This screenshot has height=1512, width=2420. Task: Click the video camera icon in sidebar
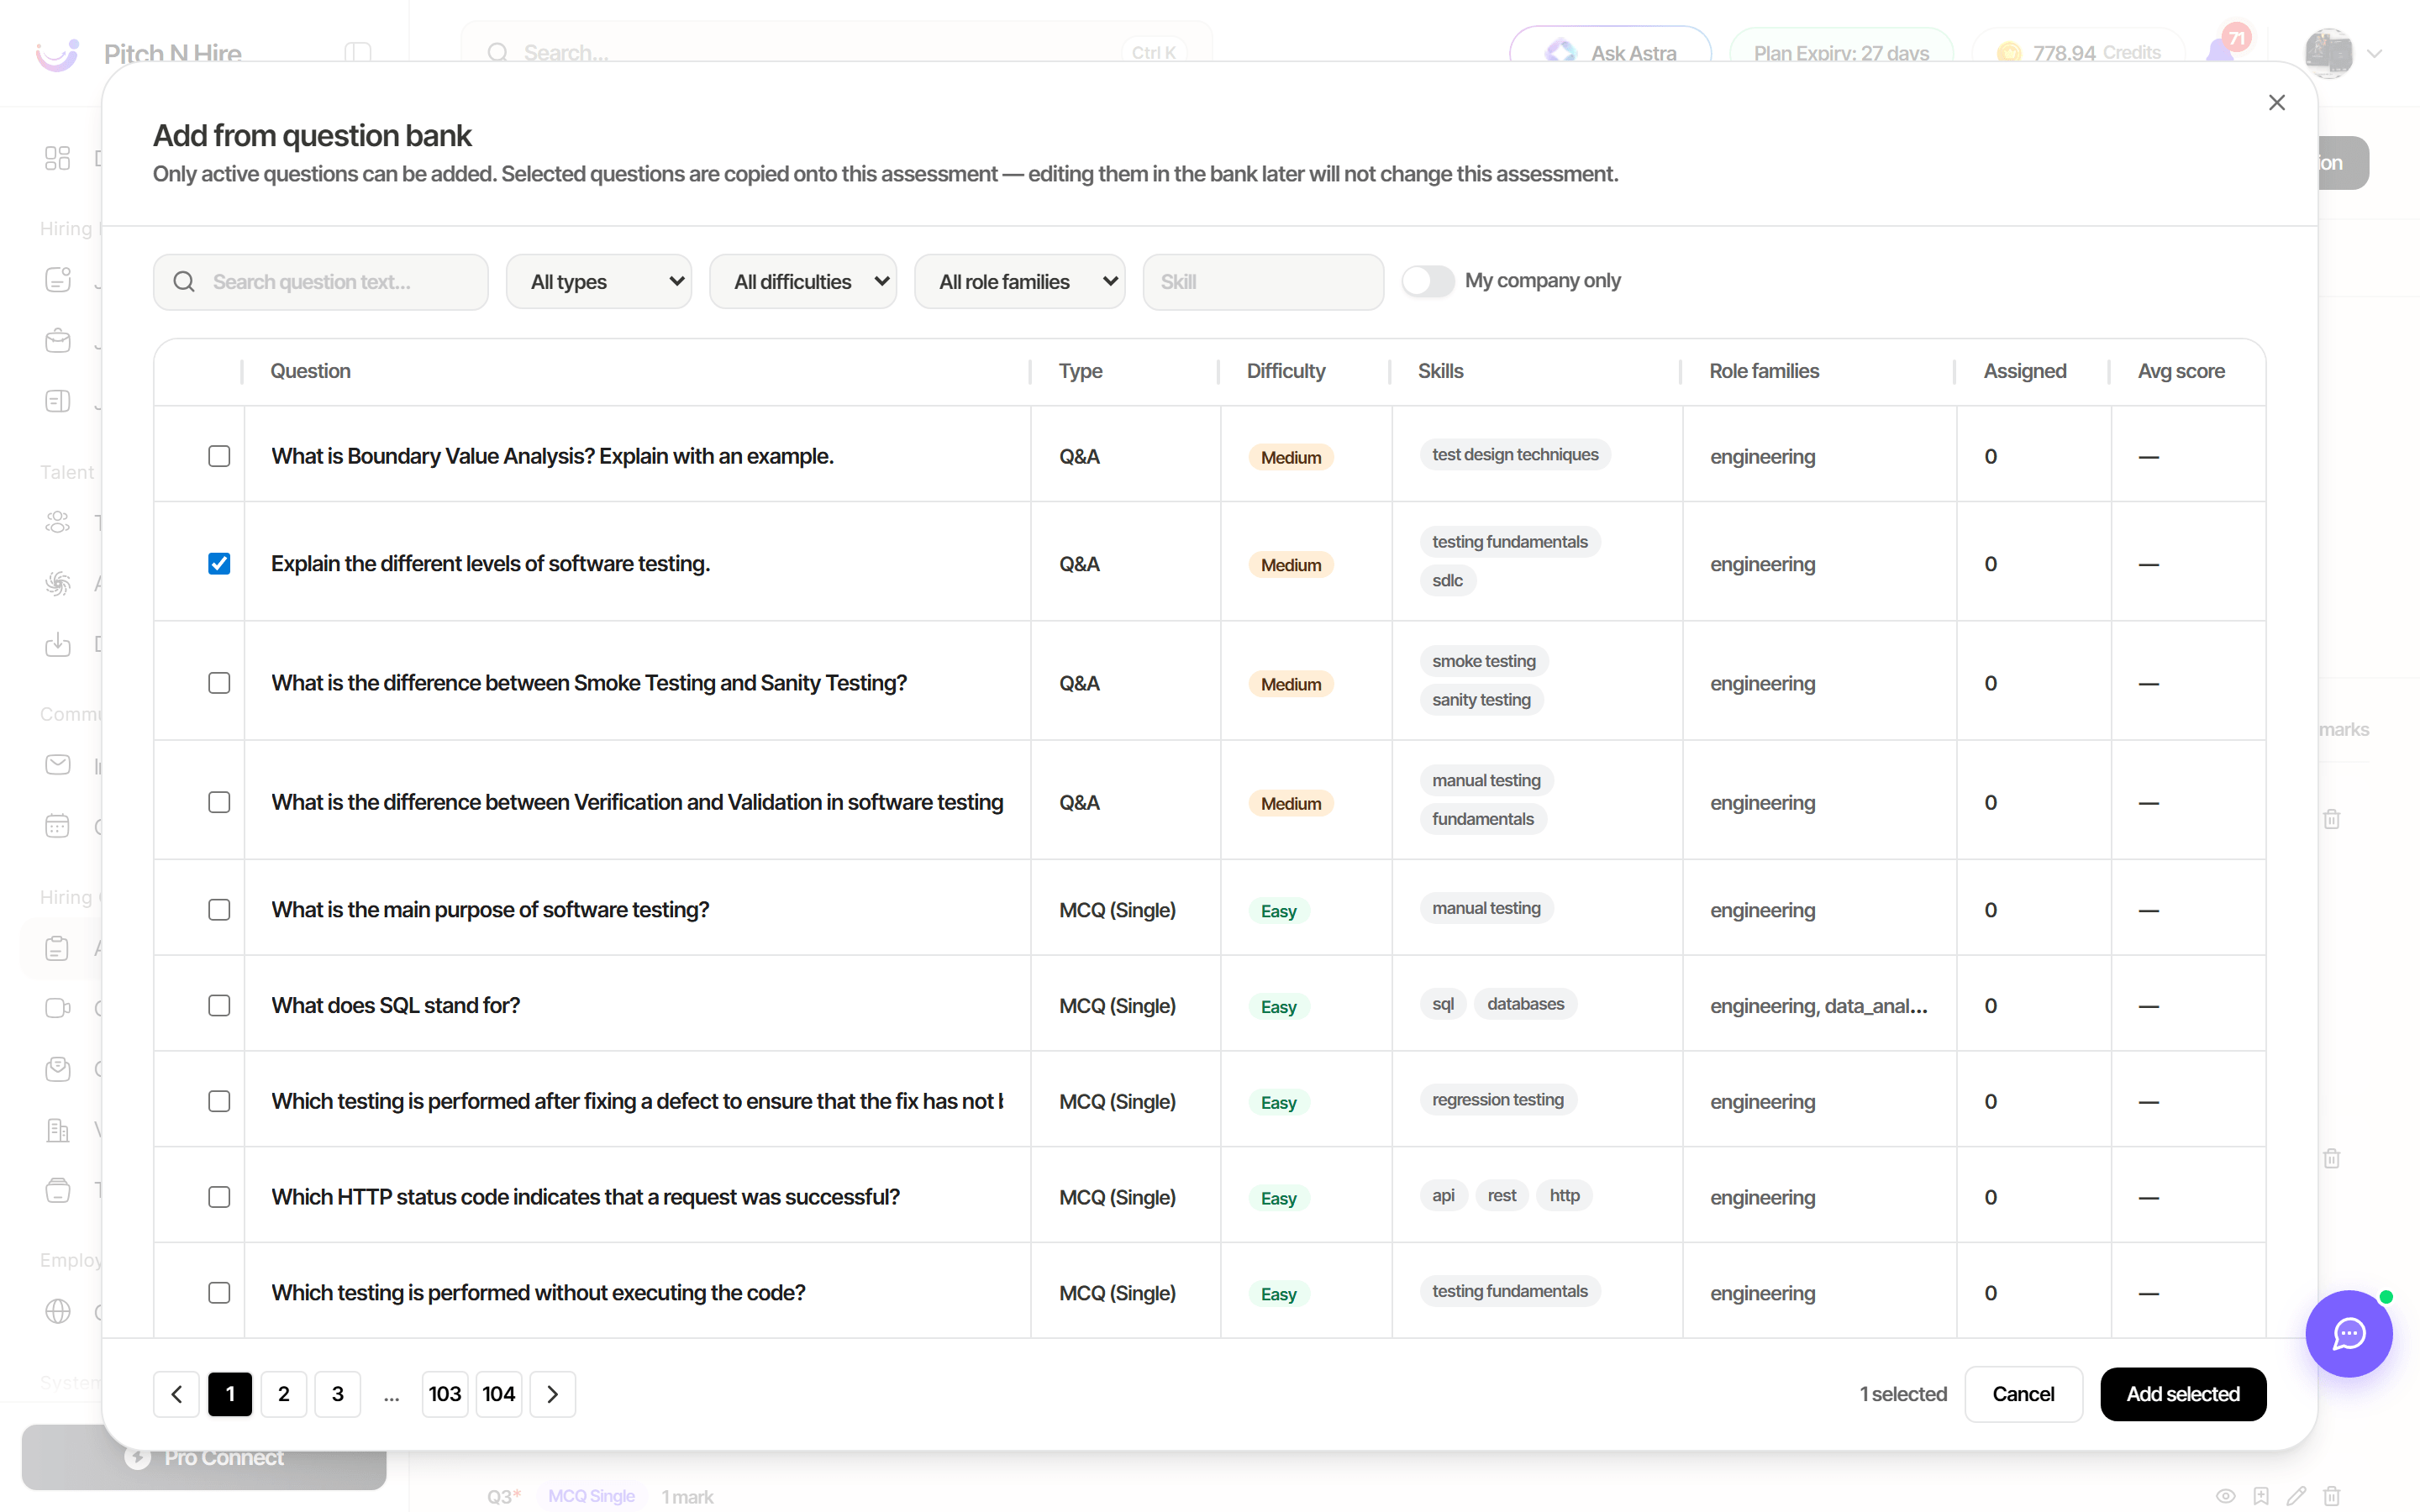click(58, 1008)
